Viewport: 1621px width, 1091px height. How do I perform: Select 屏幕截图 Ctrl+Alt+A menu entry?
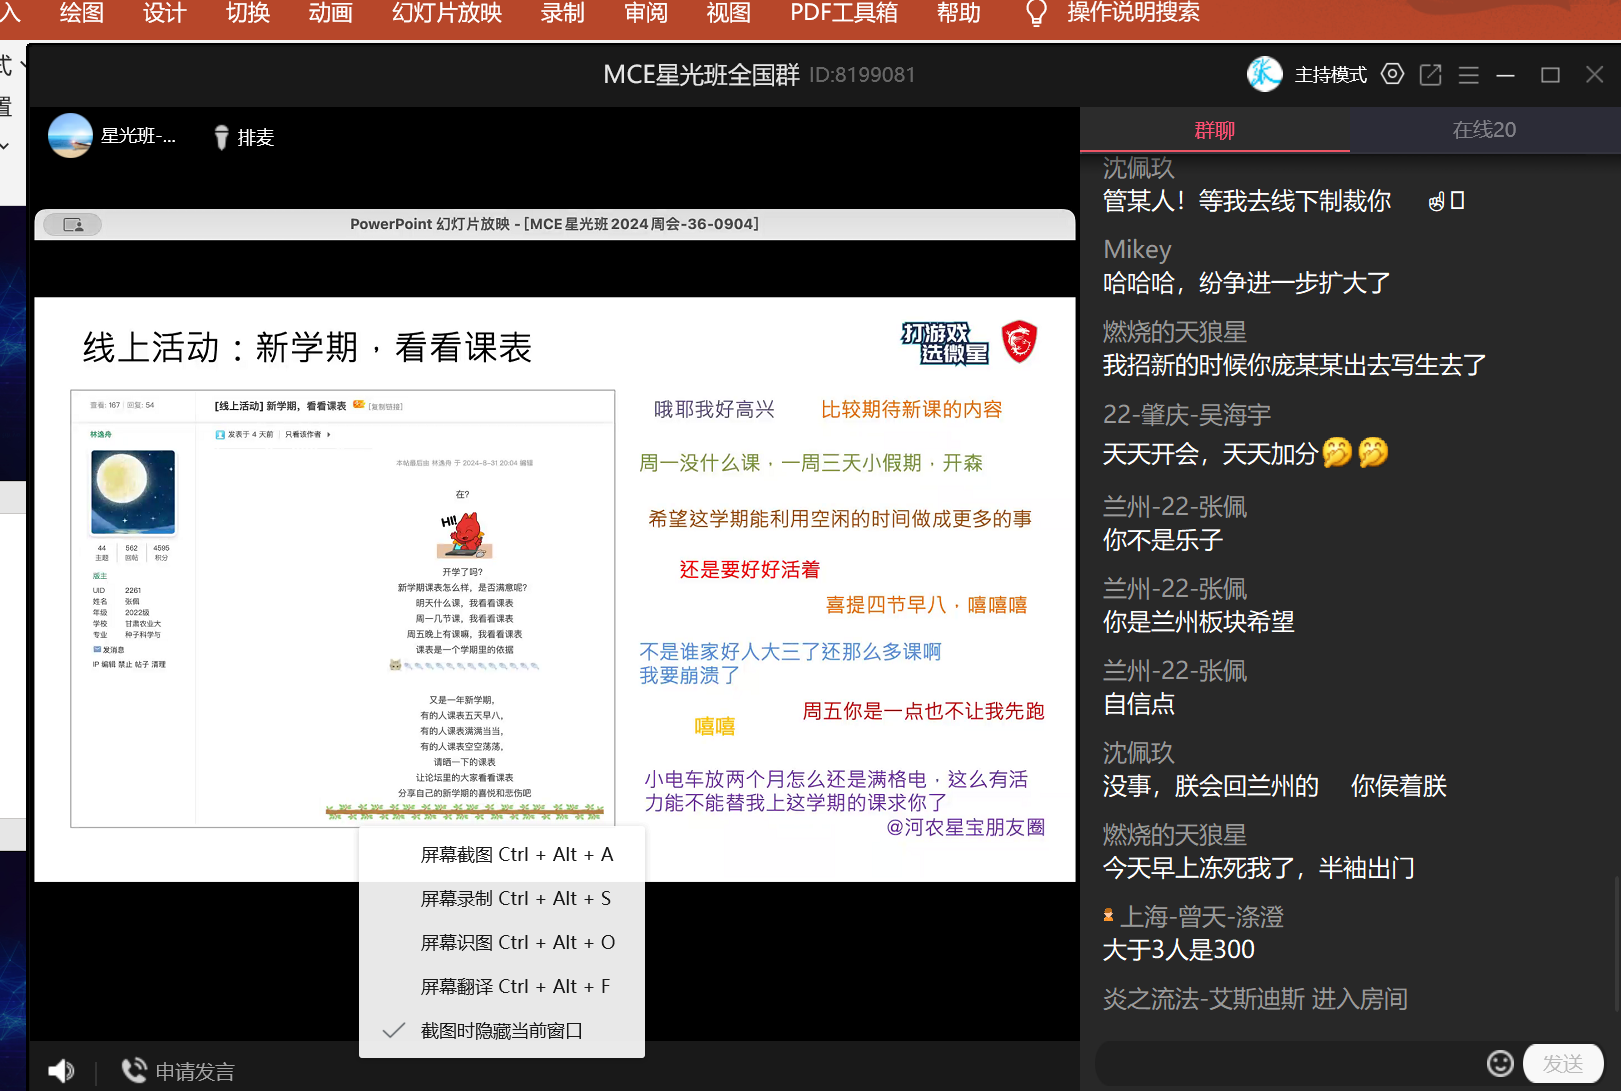point(516,854)
